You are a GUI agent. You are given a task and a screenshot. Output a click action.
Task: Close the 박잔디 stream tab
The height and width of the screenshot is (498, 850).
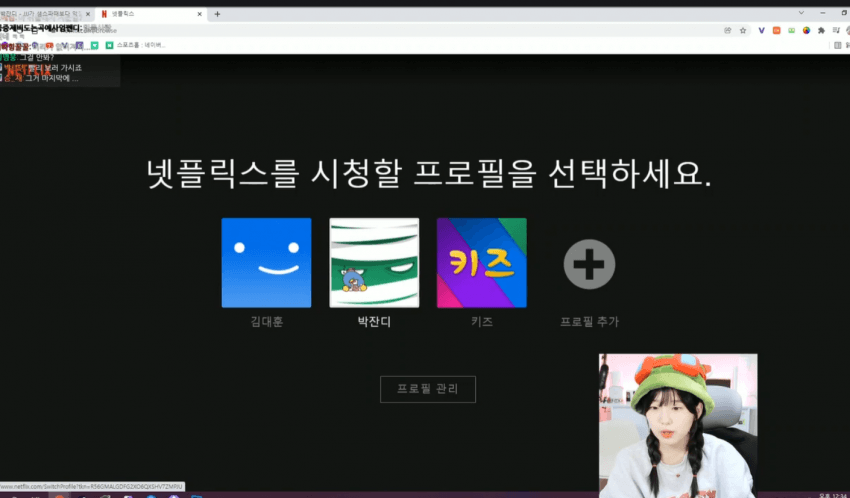(x=88, y=14)
